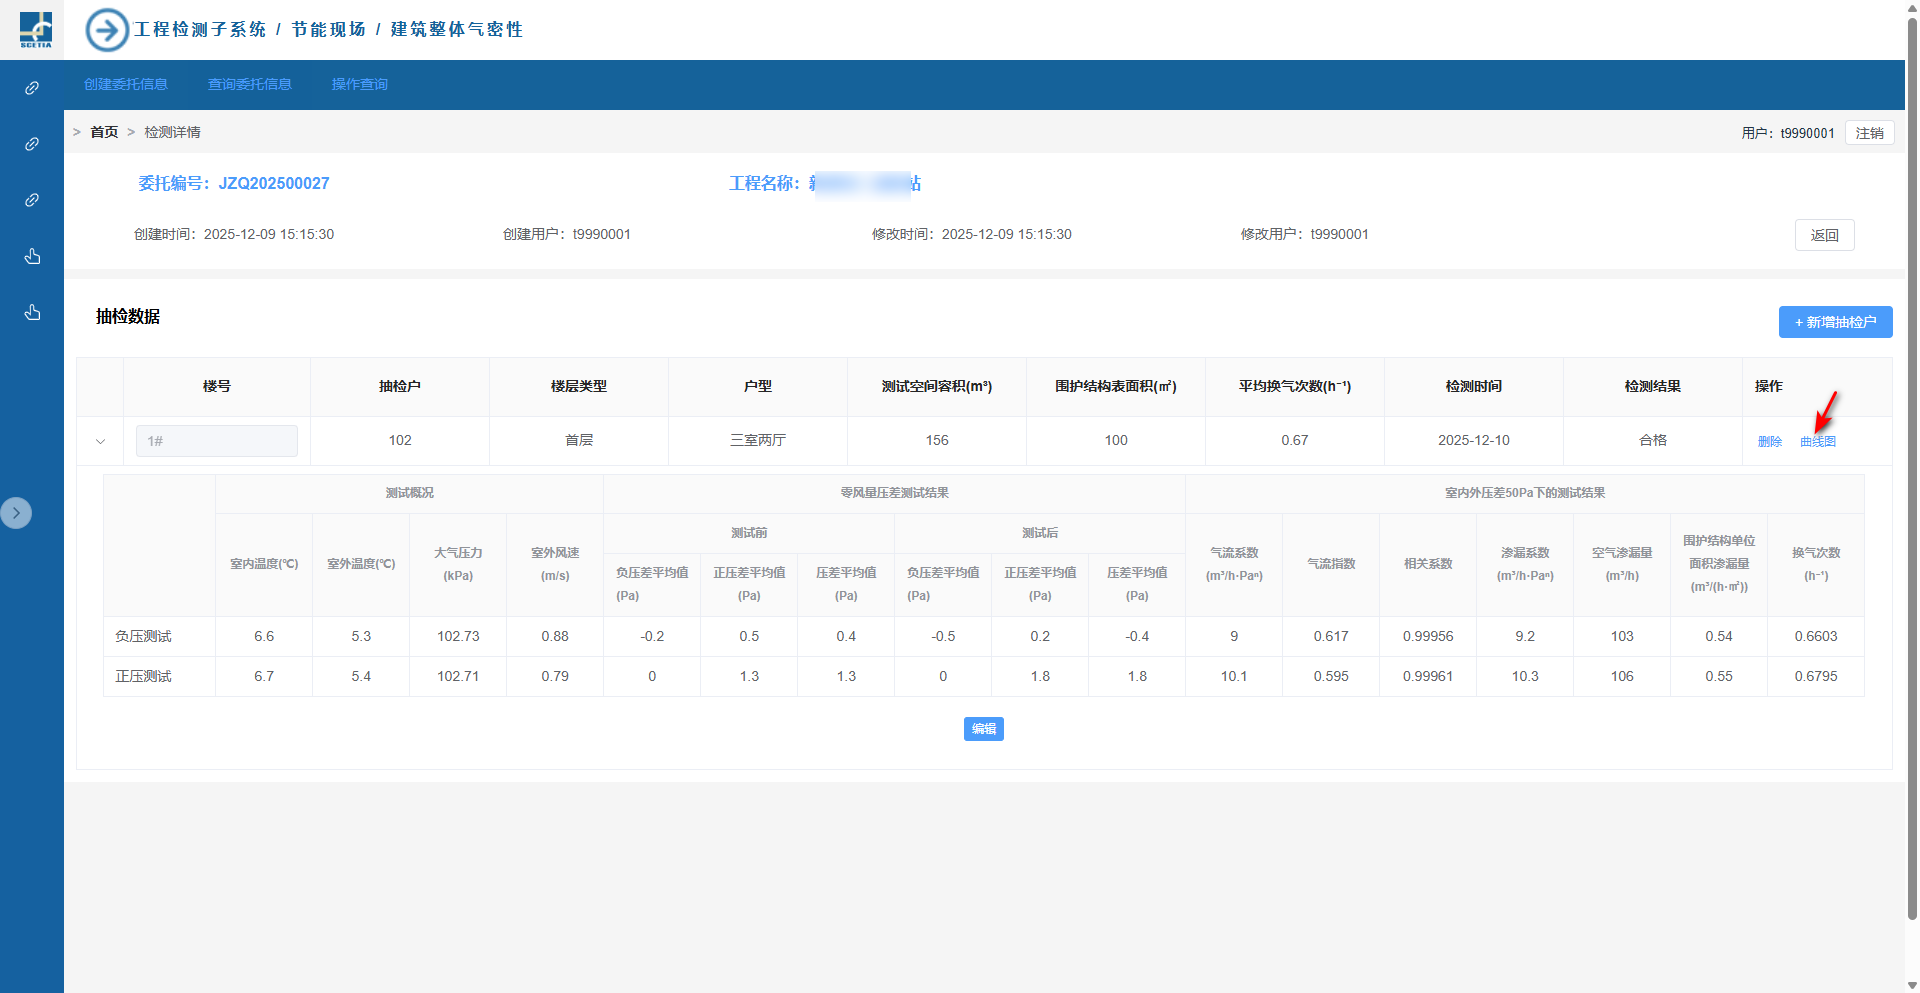
Task: Delete the row using 删除 link
Action: [x=1769, y=442]
